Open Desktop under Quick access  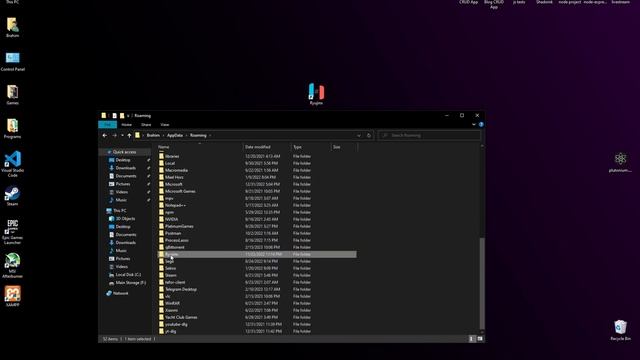(x=120, y=160)
